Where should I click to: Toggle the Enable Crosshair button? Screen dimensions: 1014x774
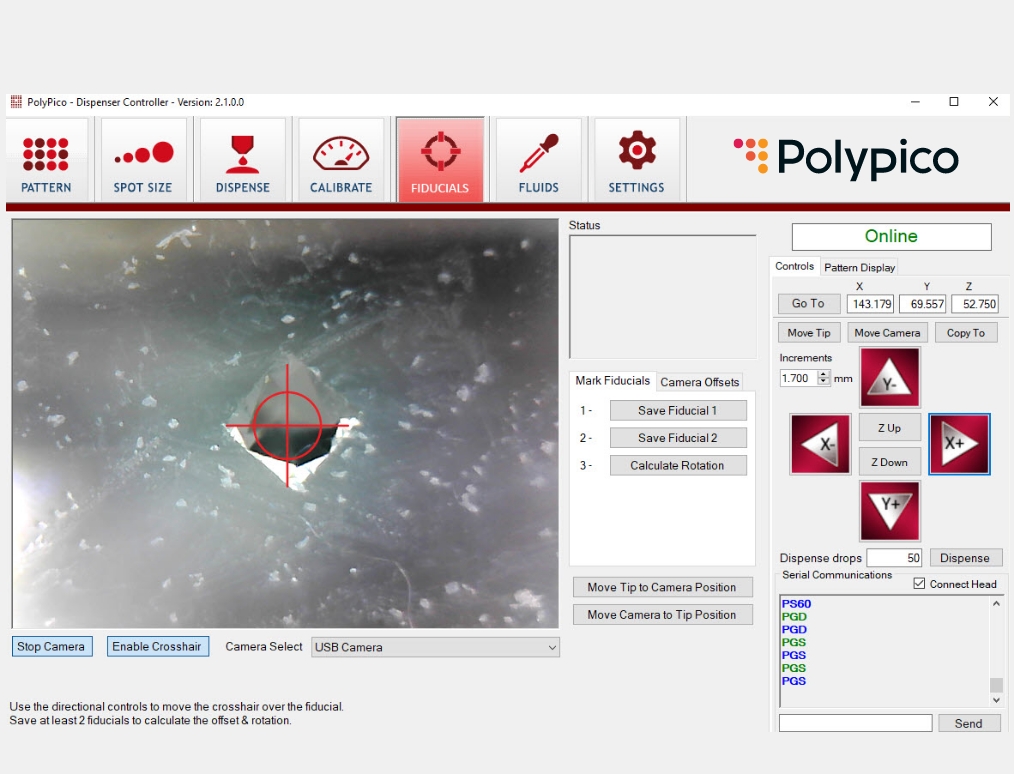(156, 647)
